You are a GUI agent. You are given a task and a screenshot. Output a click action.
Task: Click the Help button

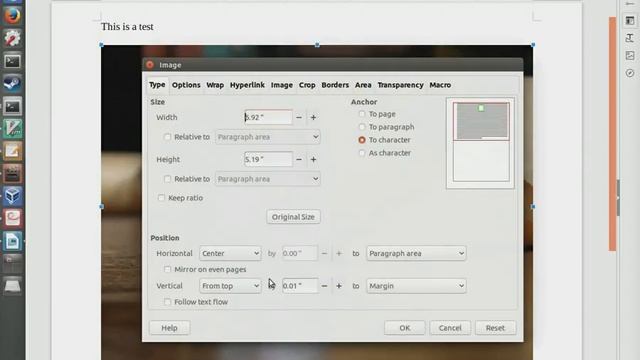(169, 328)
